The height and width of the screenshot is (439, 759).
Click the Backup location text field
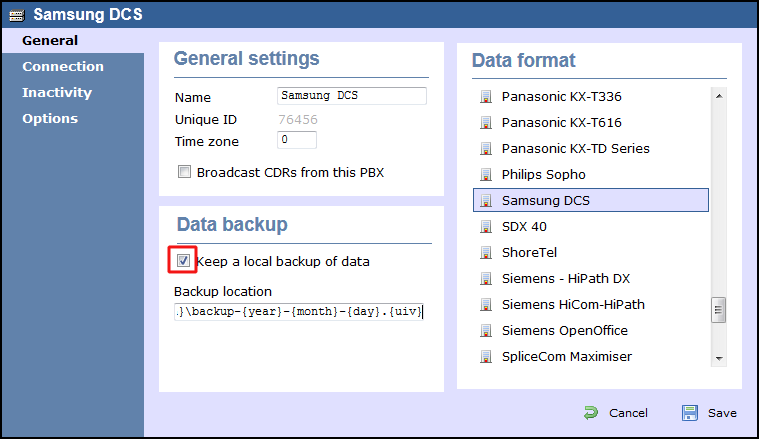point(300,312)
